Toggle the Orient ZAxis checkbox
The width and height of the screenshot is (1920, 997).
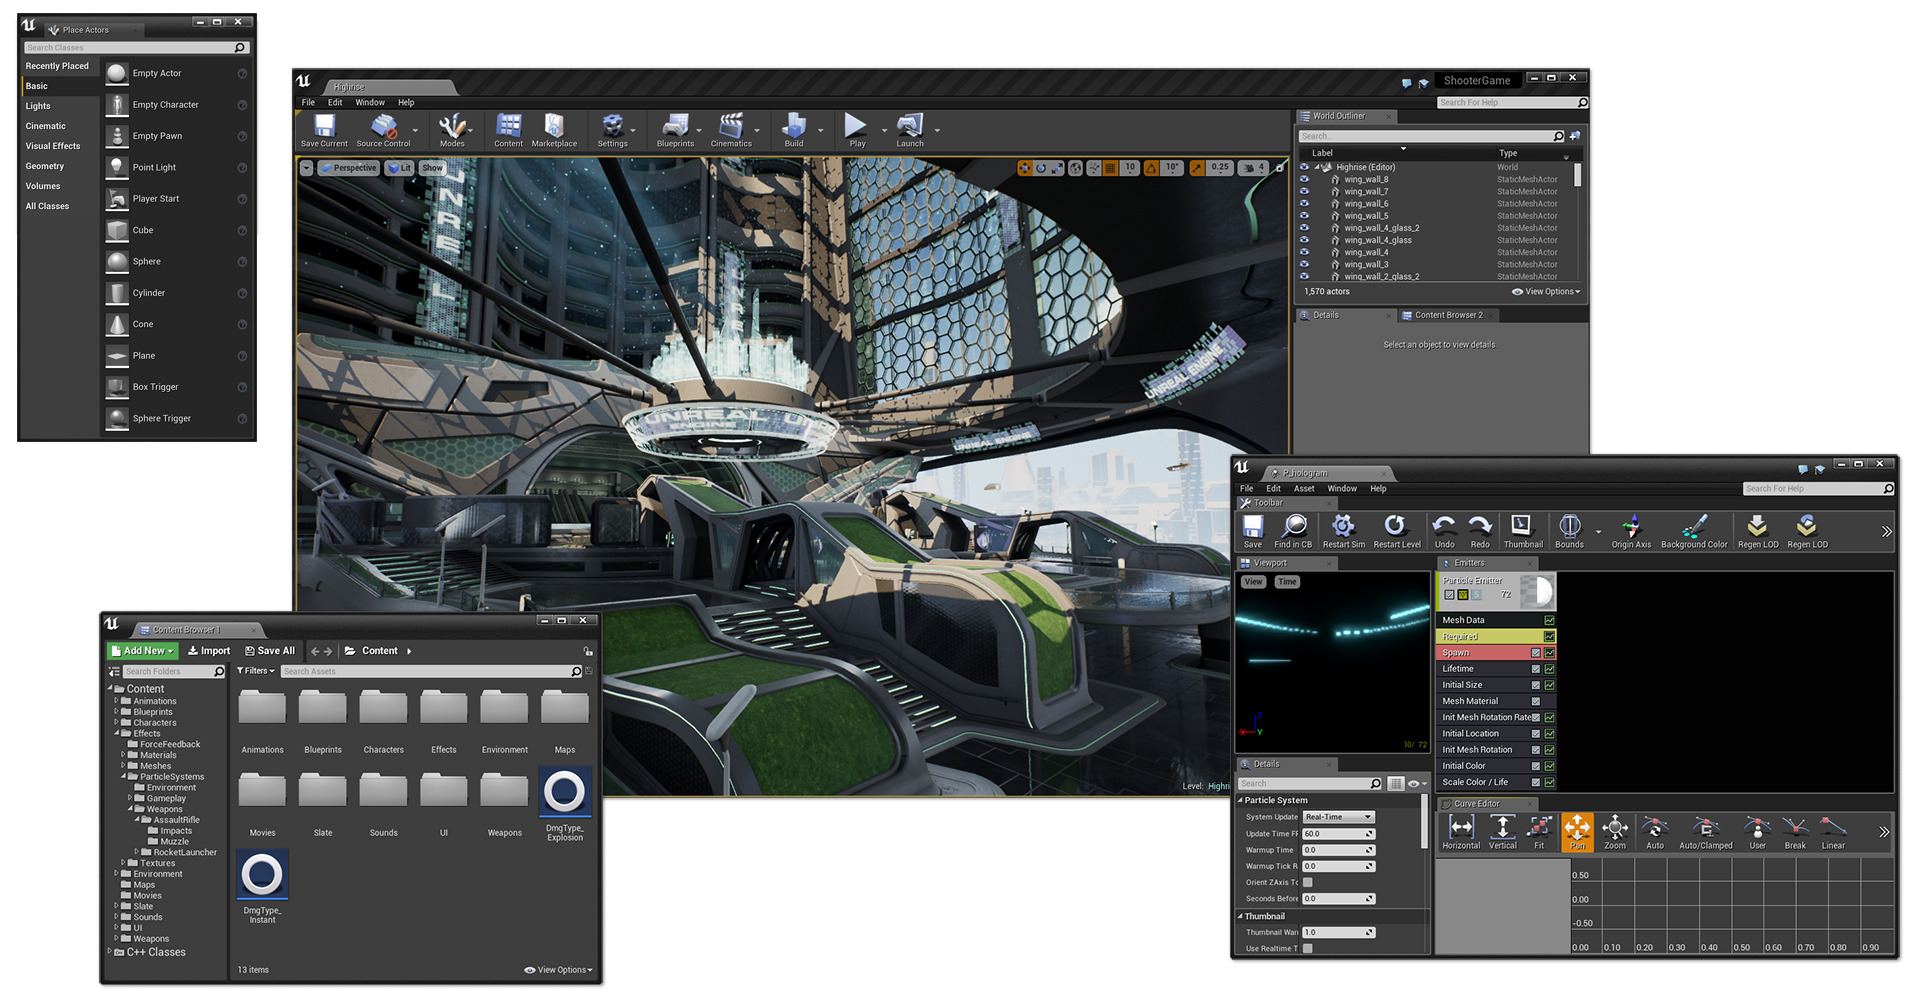point(1308,882)
